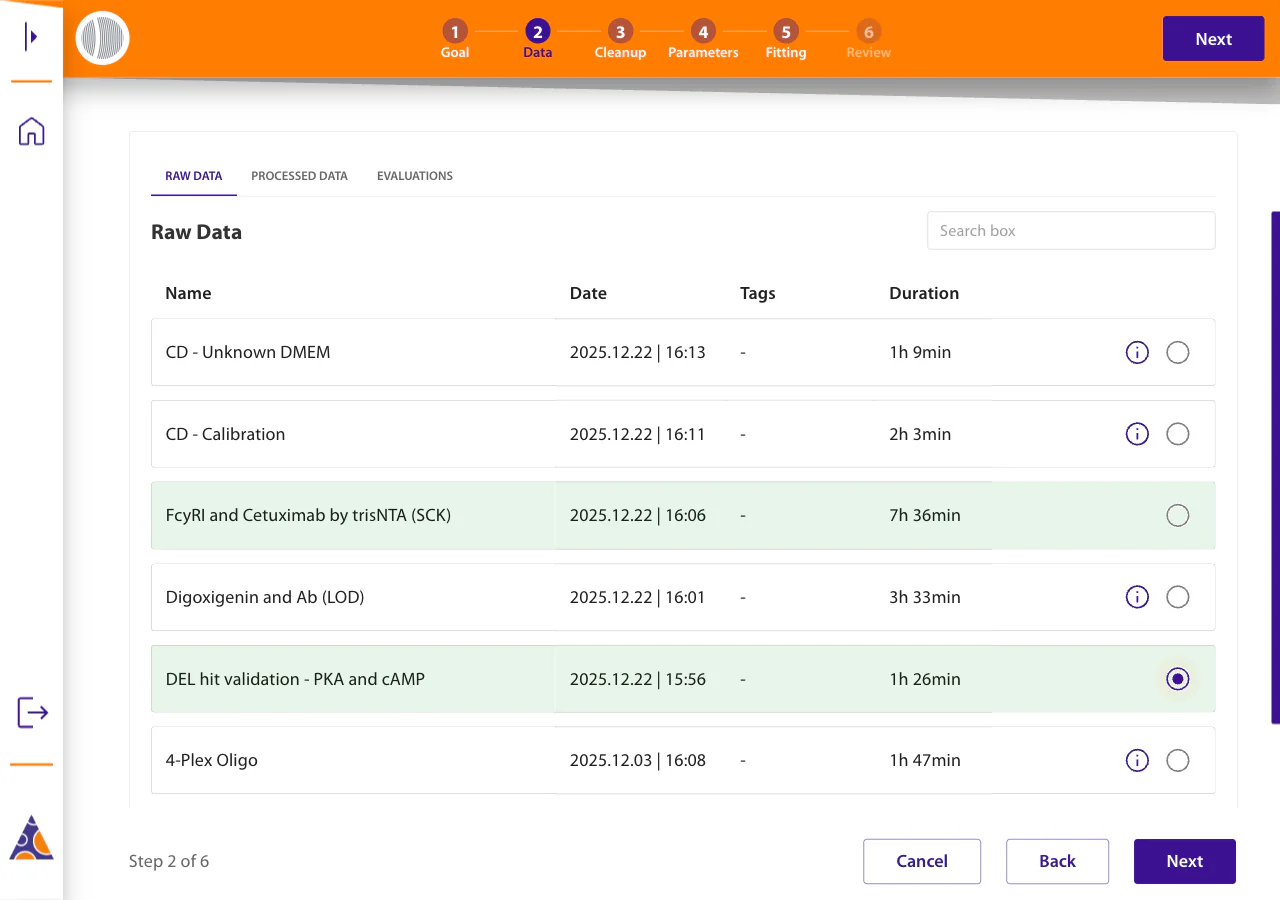This screenshot has height=900, width=1280.
Task: Click the Cancel button
Action: pos(922,861)
